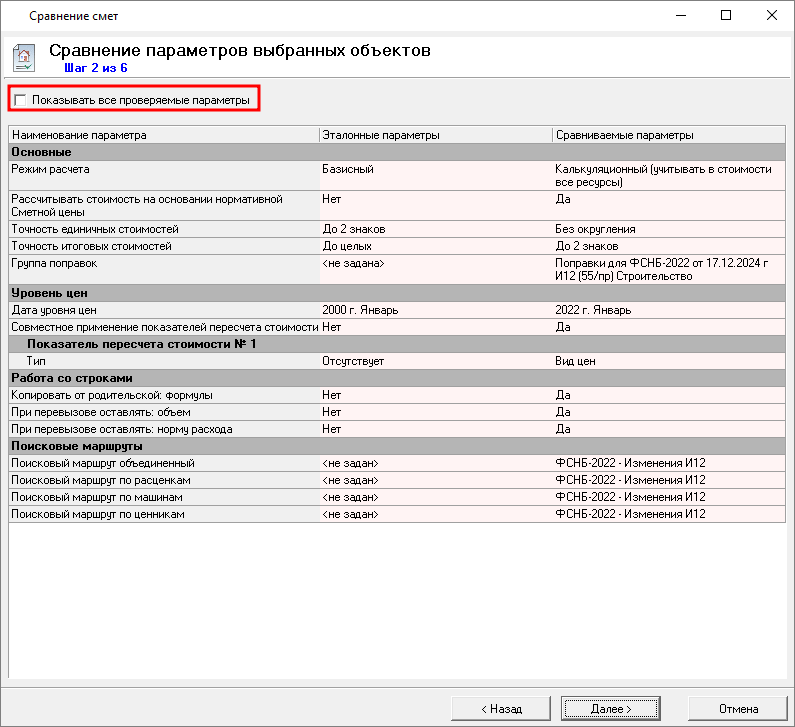795x727 pixels.
Task: Select the 'Режим расчета' parameter row
Action: [50, 170]
